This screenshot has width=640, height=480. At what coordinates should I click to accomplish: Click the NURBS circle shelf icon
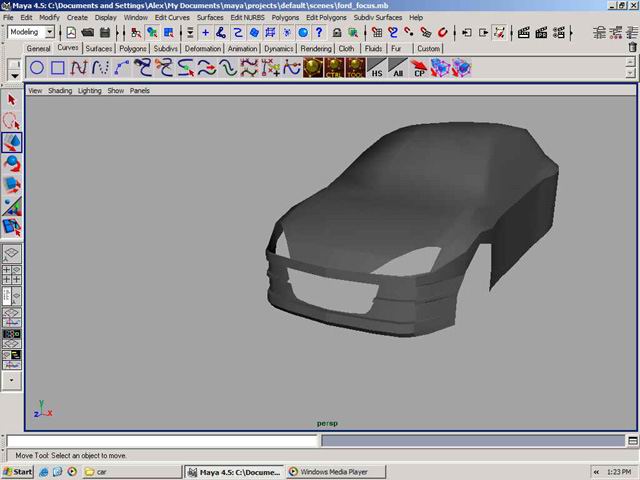tap(37, 68)
